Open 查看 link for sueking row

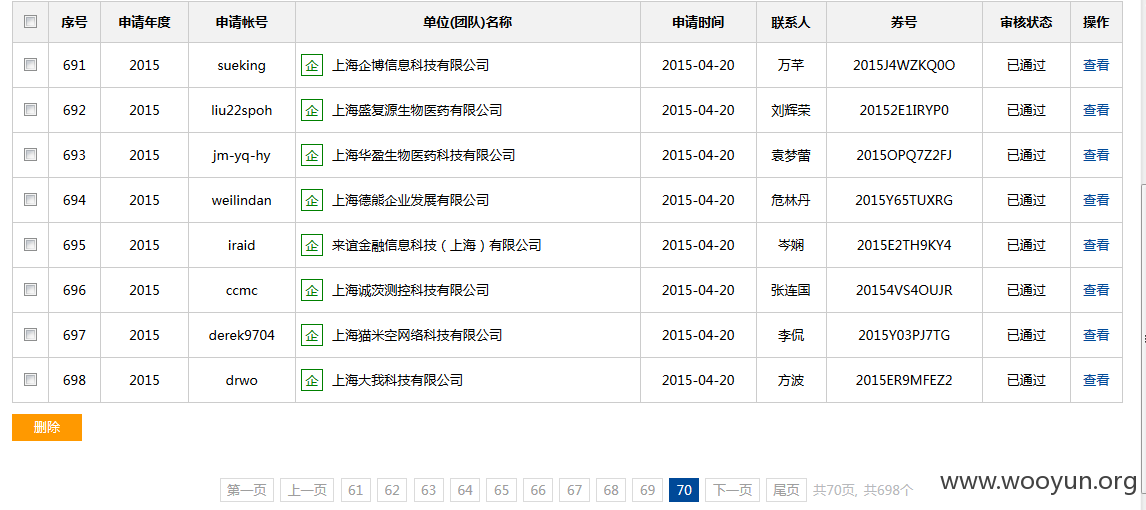1096,65
